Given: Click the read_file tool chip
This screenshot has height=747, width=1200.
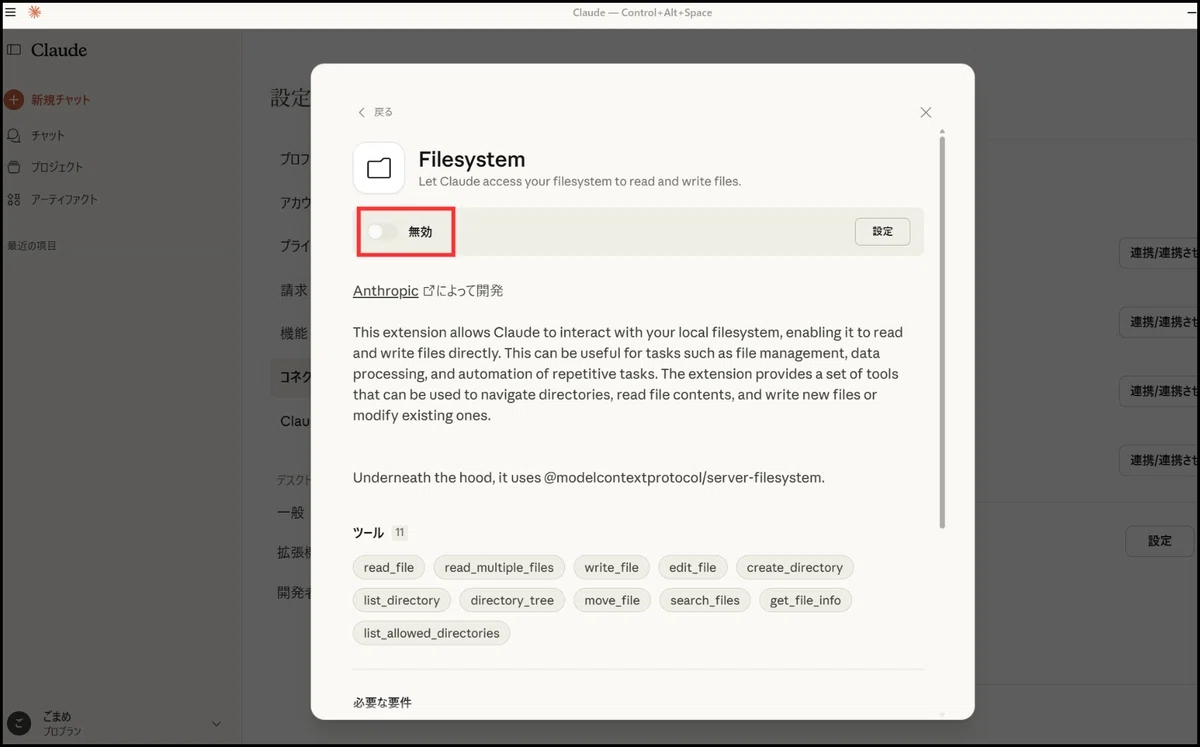Looking at the screenshot, I should (389, 567).
